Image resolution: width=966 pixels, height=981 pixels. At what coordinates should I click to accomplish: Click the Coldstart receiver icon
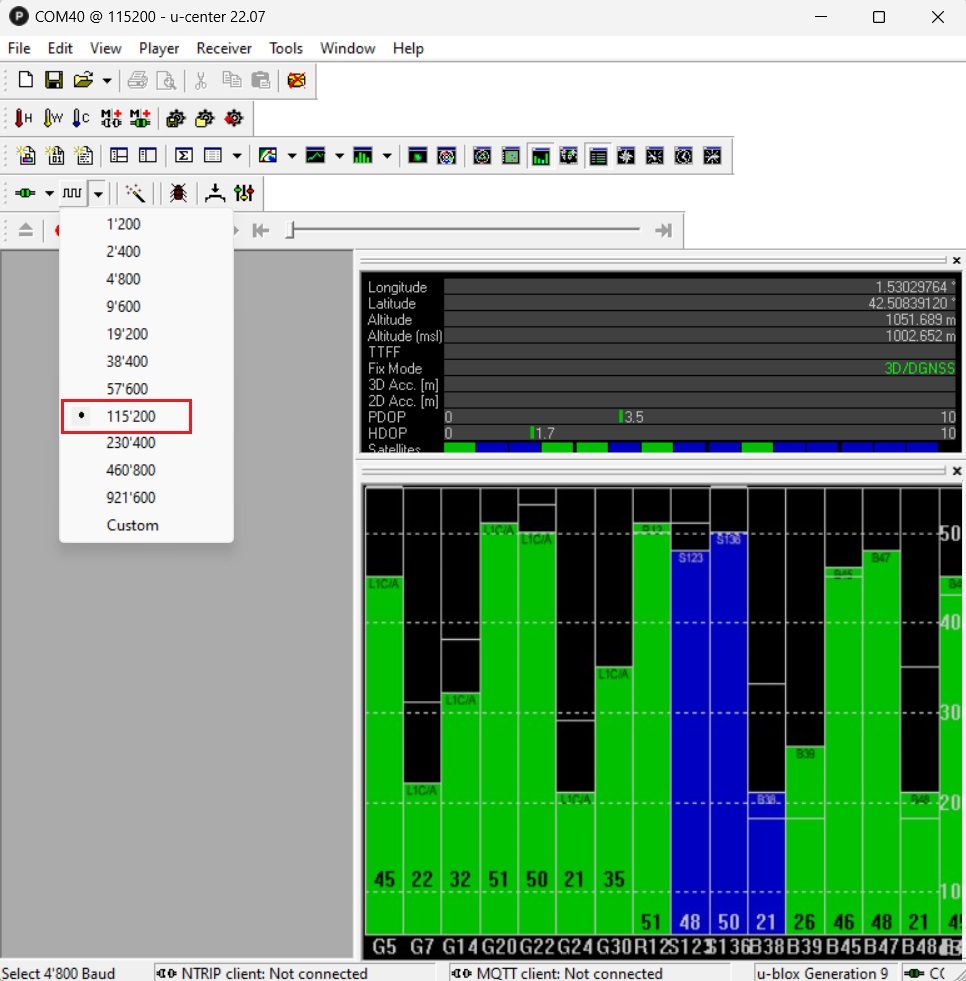pyautogui.click(x=81, y=118)
